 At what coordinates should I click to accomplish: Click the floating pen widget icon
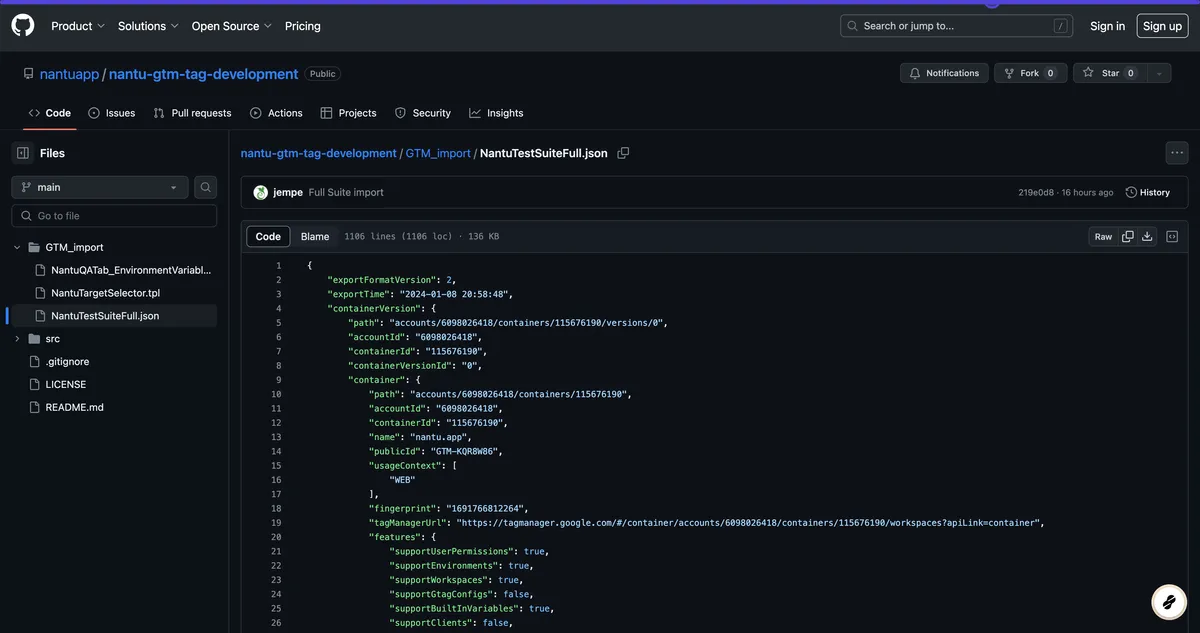pyautogui.click(x=1167, y=601)
